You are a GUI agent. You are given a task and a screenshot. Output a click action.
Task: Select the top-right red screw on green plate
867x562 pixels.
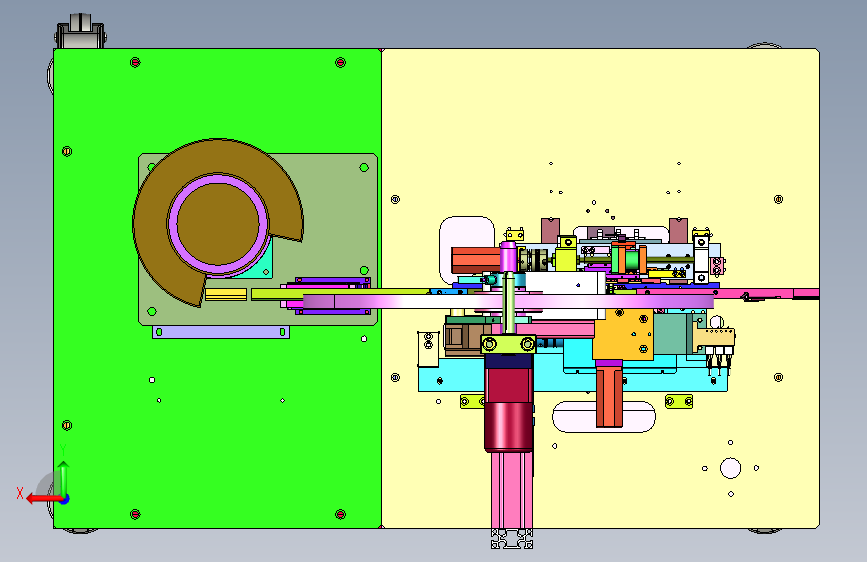pyautogui.click(x=341, y=63)
